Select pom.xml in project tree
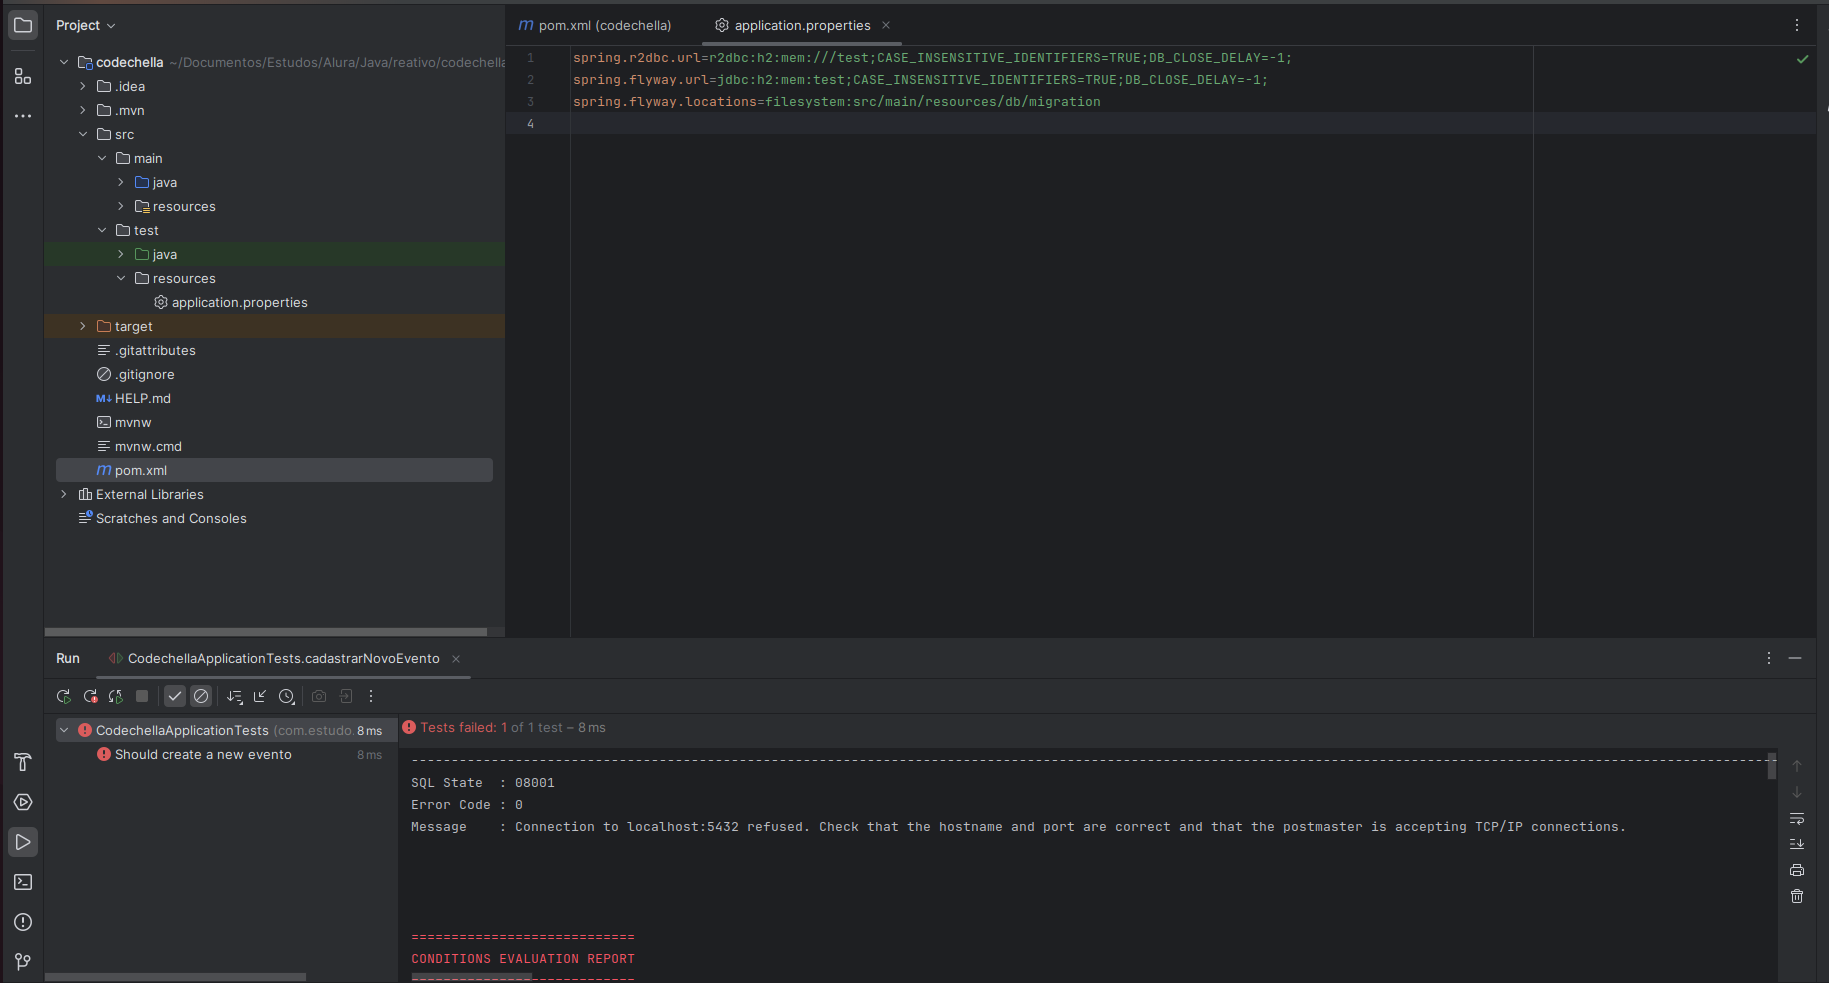1829x983 pixels. pyautogui.click(x=274, y=470)
